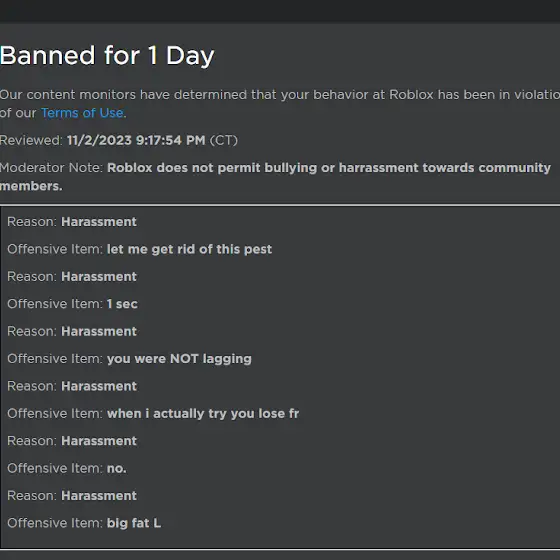Click the "Moderator Note:" label

(51, 168)
